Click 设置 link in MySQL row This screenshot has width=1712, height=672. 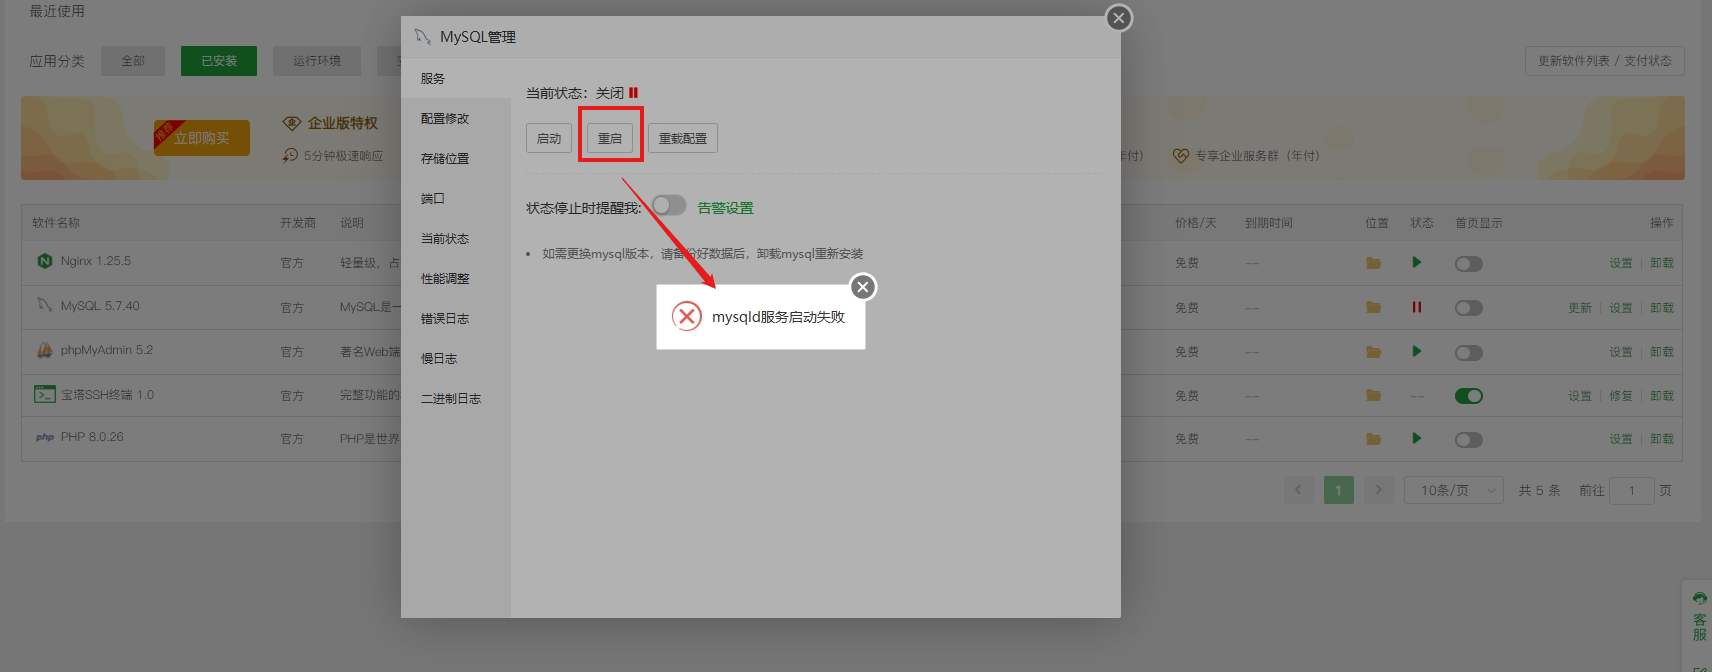click(x=1621, y=308)
